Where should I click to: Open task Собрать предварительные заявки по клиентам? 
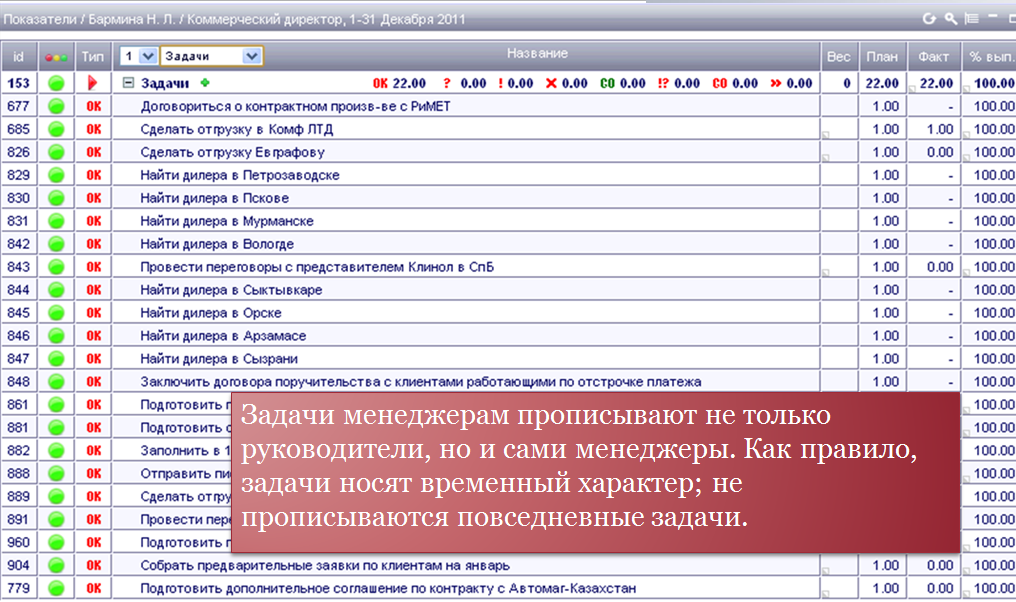[325, 565]
